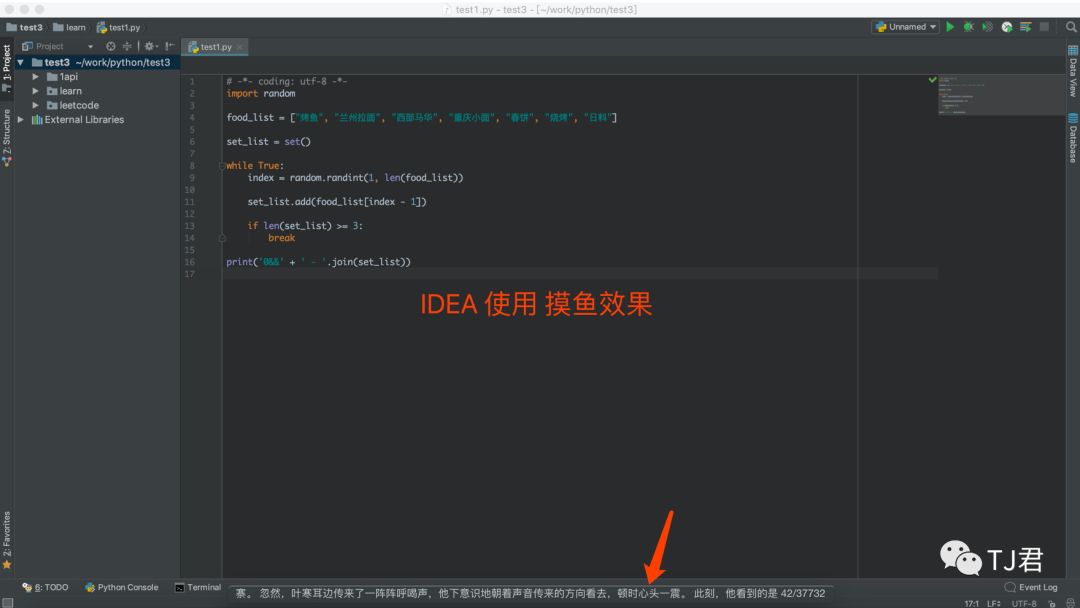This screenshot has width=1080, height=608.
Task: Open the Python Console tab
Action: 121,587
